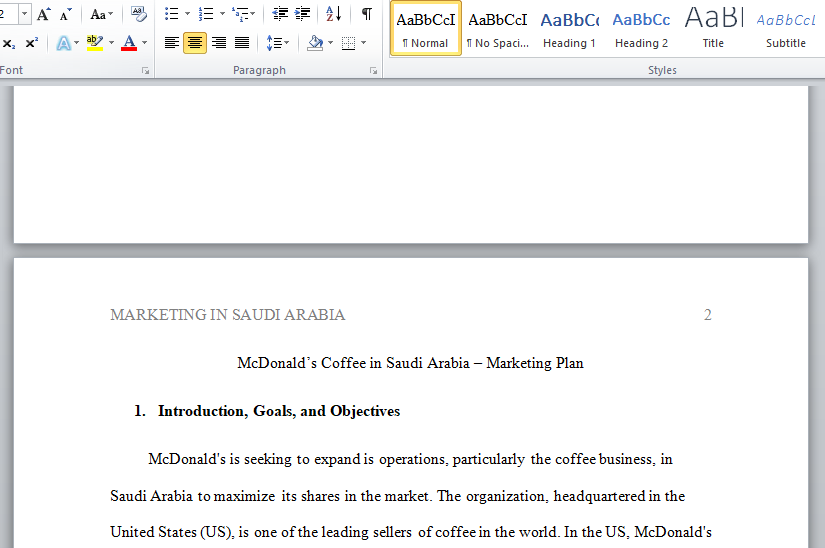This screenshot has height=548, width=825.
Task: Open the Change Case menu
Action: (101, 14)
